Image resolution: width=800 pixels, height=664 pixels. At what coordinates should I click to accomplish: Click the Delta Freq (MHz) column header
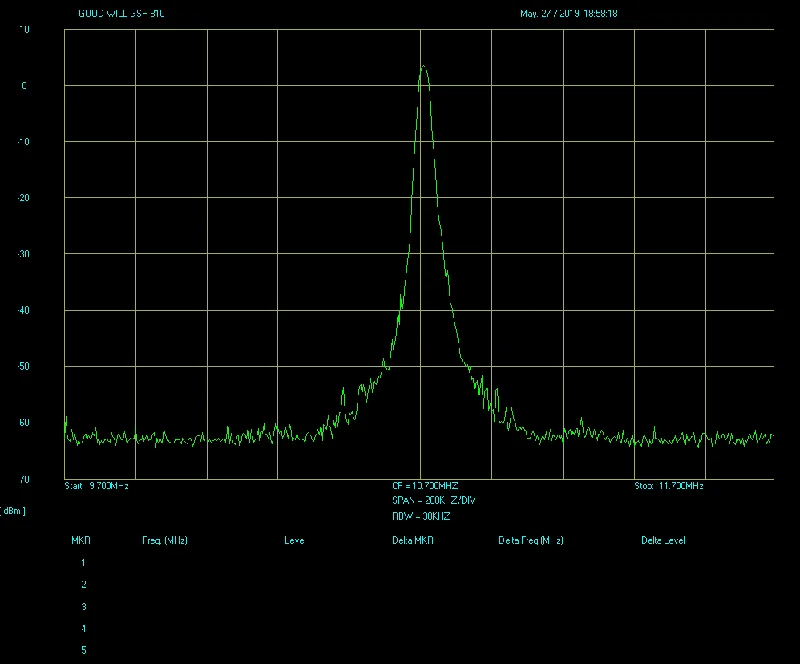531,540
